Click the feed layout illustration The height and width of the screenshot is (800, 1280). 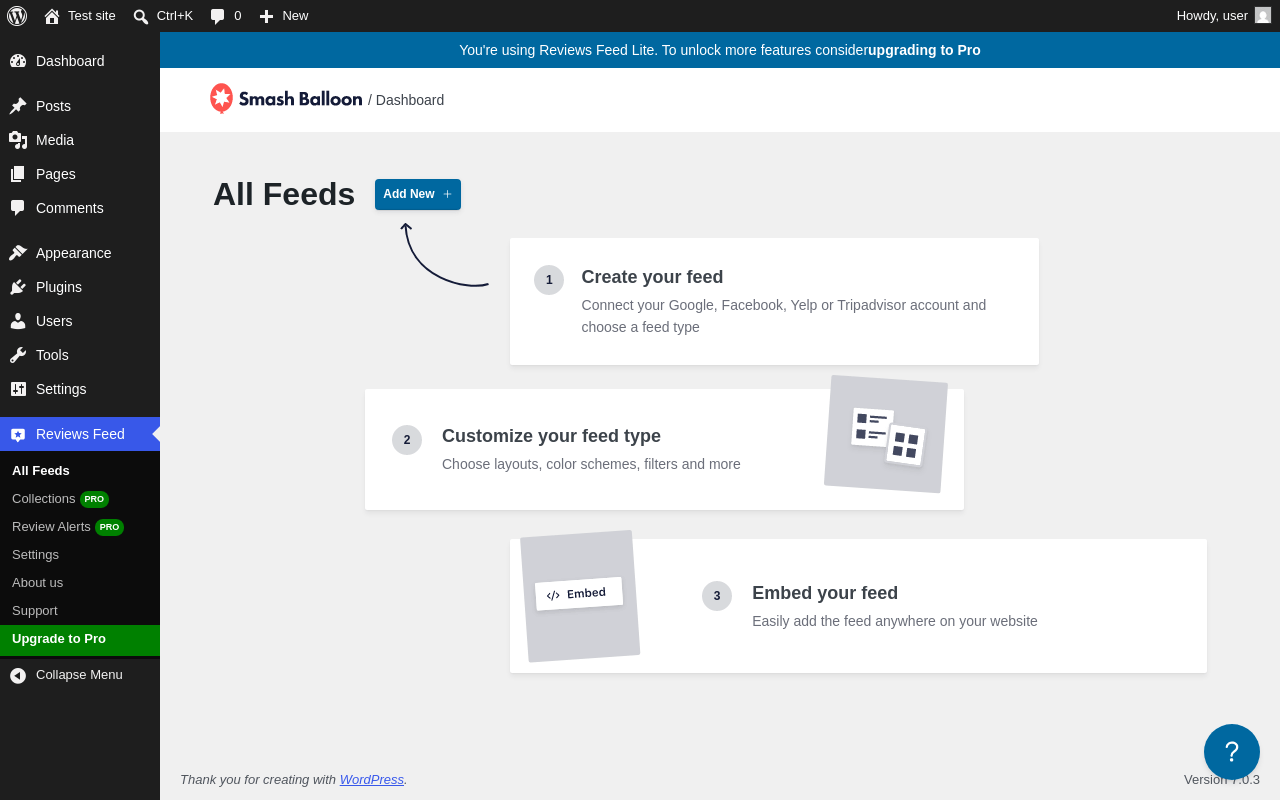(x=886, y=434)
